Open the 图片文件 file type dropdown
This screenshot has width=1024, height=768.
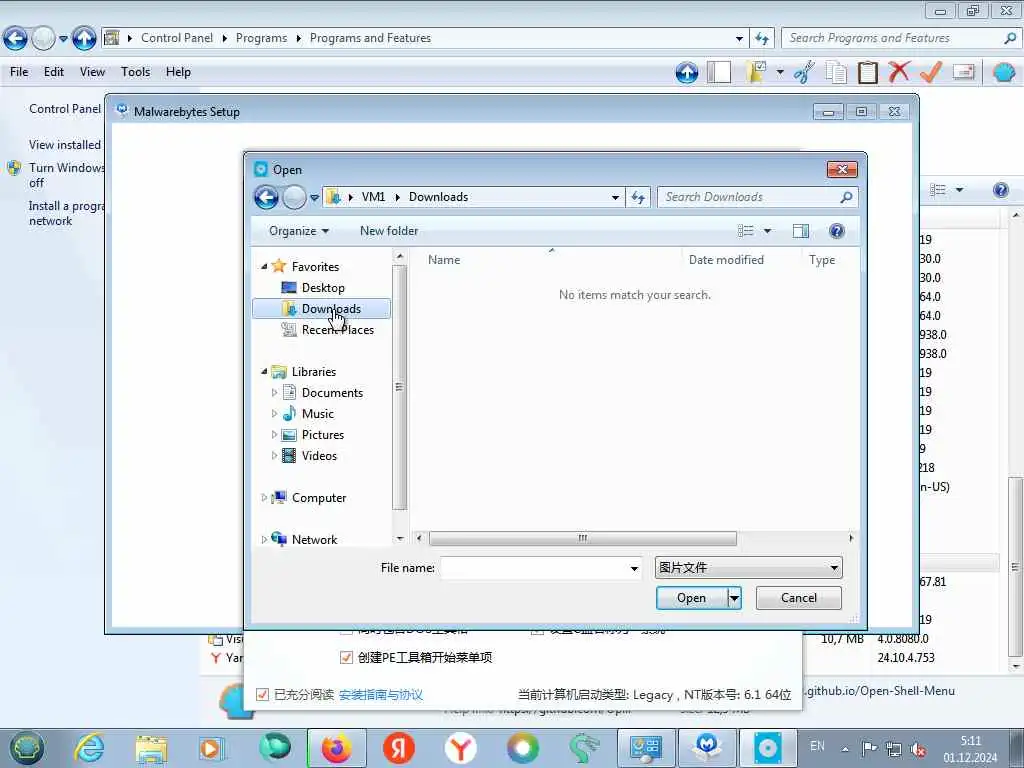coord(748,568)
